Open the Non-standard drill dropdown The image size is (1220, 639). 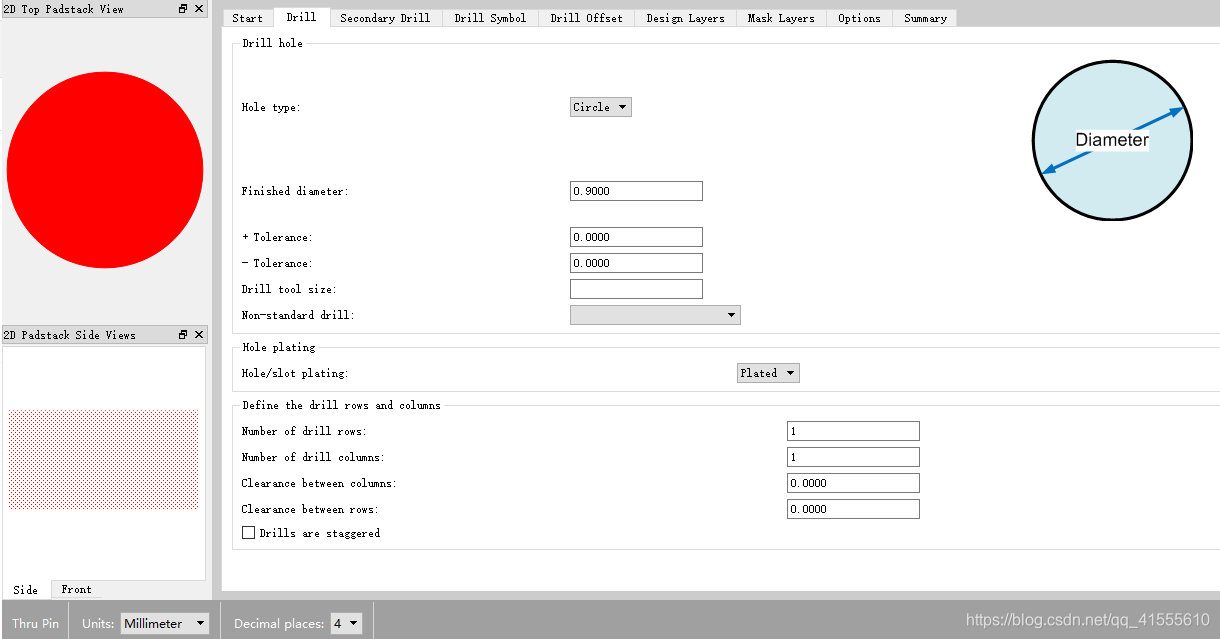[655, 315]
